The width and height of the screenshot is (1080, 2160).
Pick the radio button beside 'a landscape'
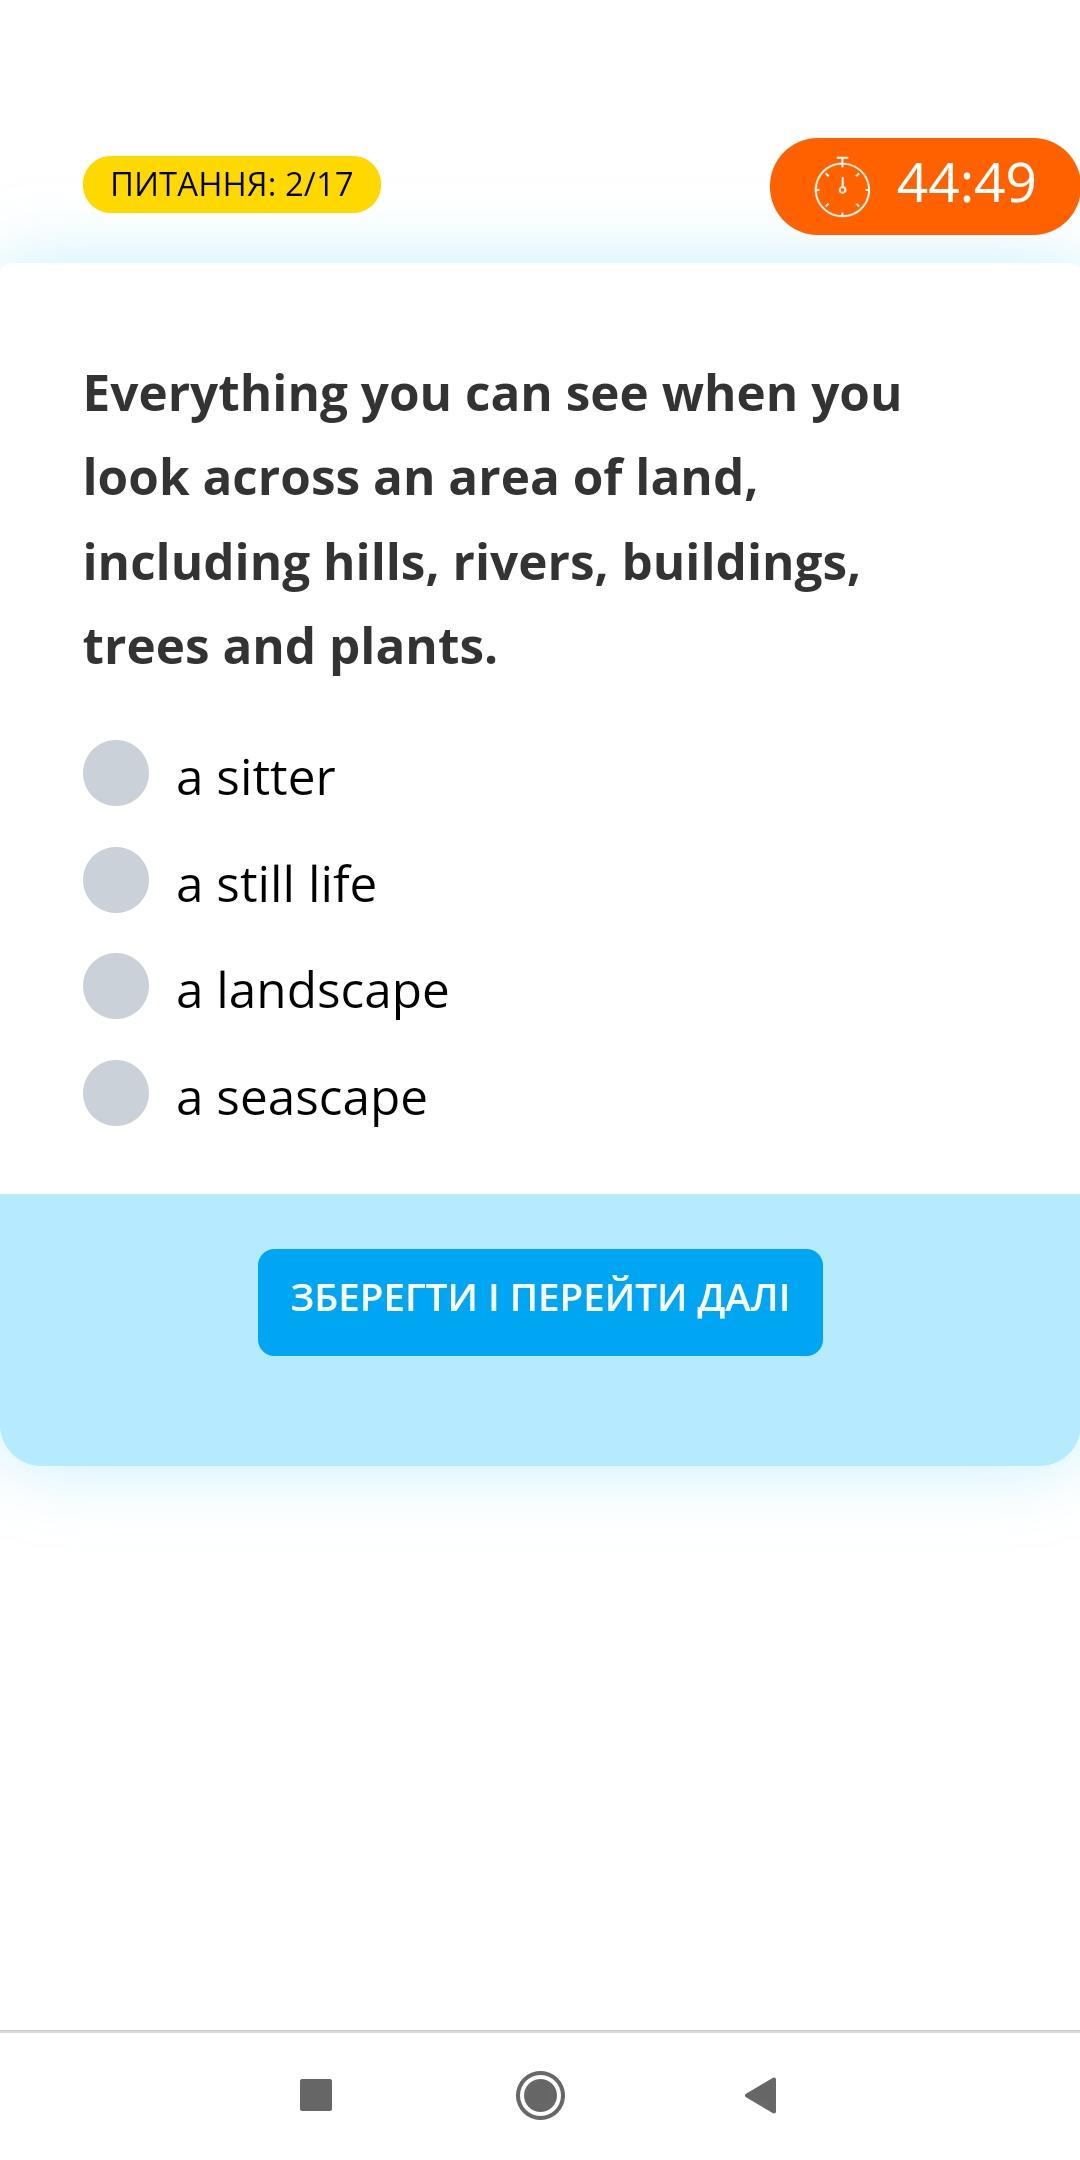tap(116, 986)
